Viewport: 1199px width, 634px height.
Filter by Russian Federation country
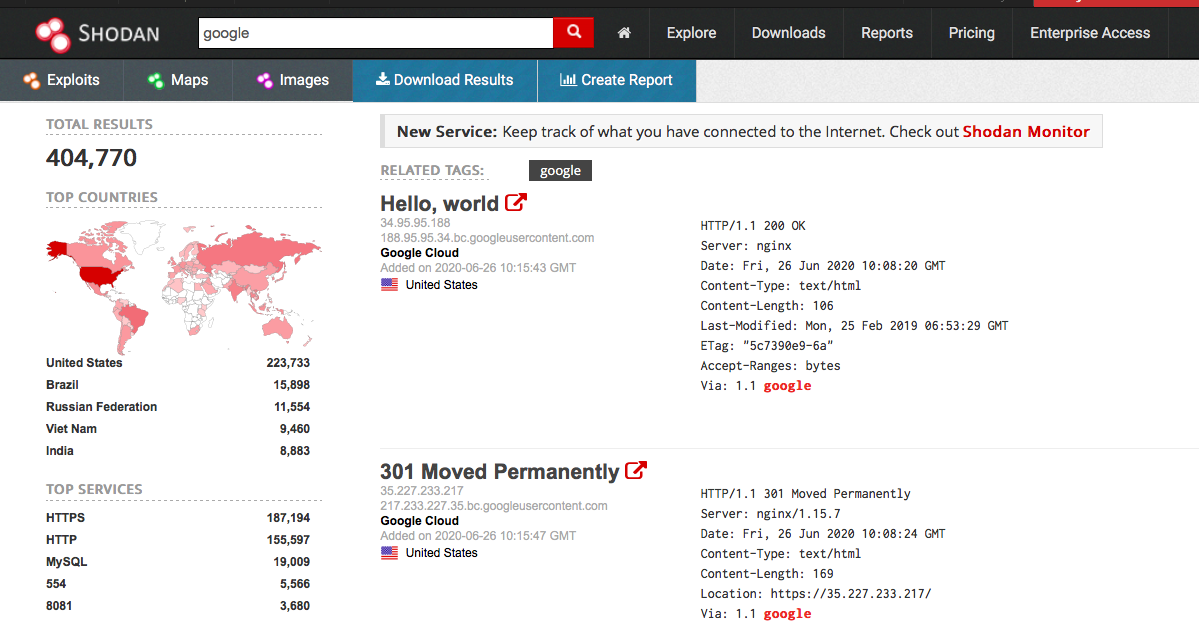click(x=102, y=407)
